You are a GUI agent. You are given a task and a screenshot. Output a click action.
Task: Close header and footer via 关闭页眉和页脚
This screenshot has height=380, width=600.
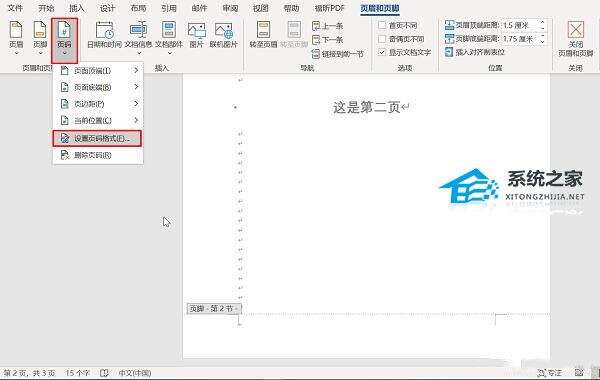coord(576,39)
